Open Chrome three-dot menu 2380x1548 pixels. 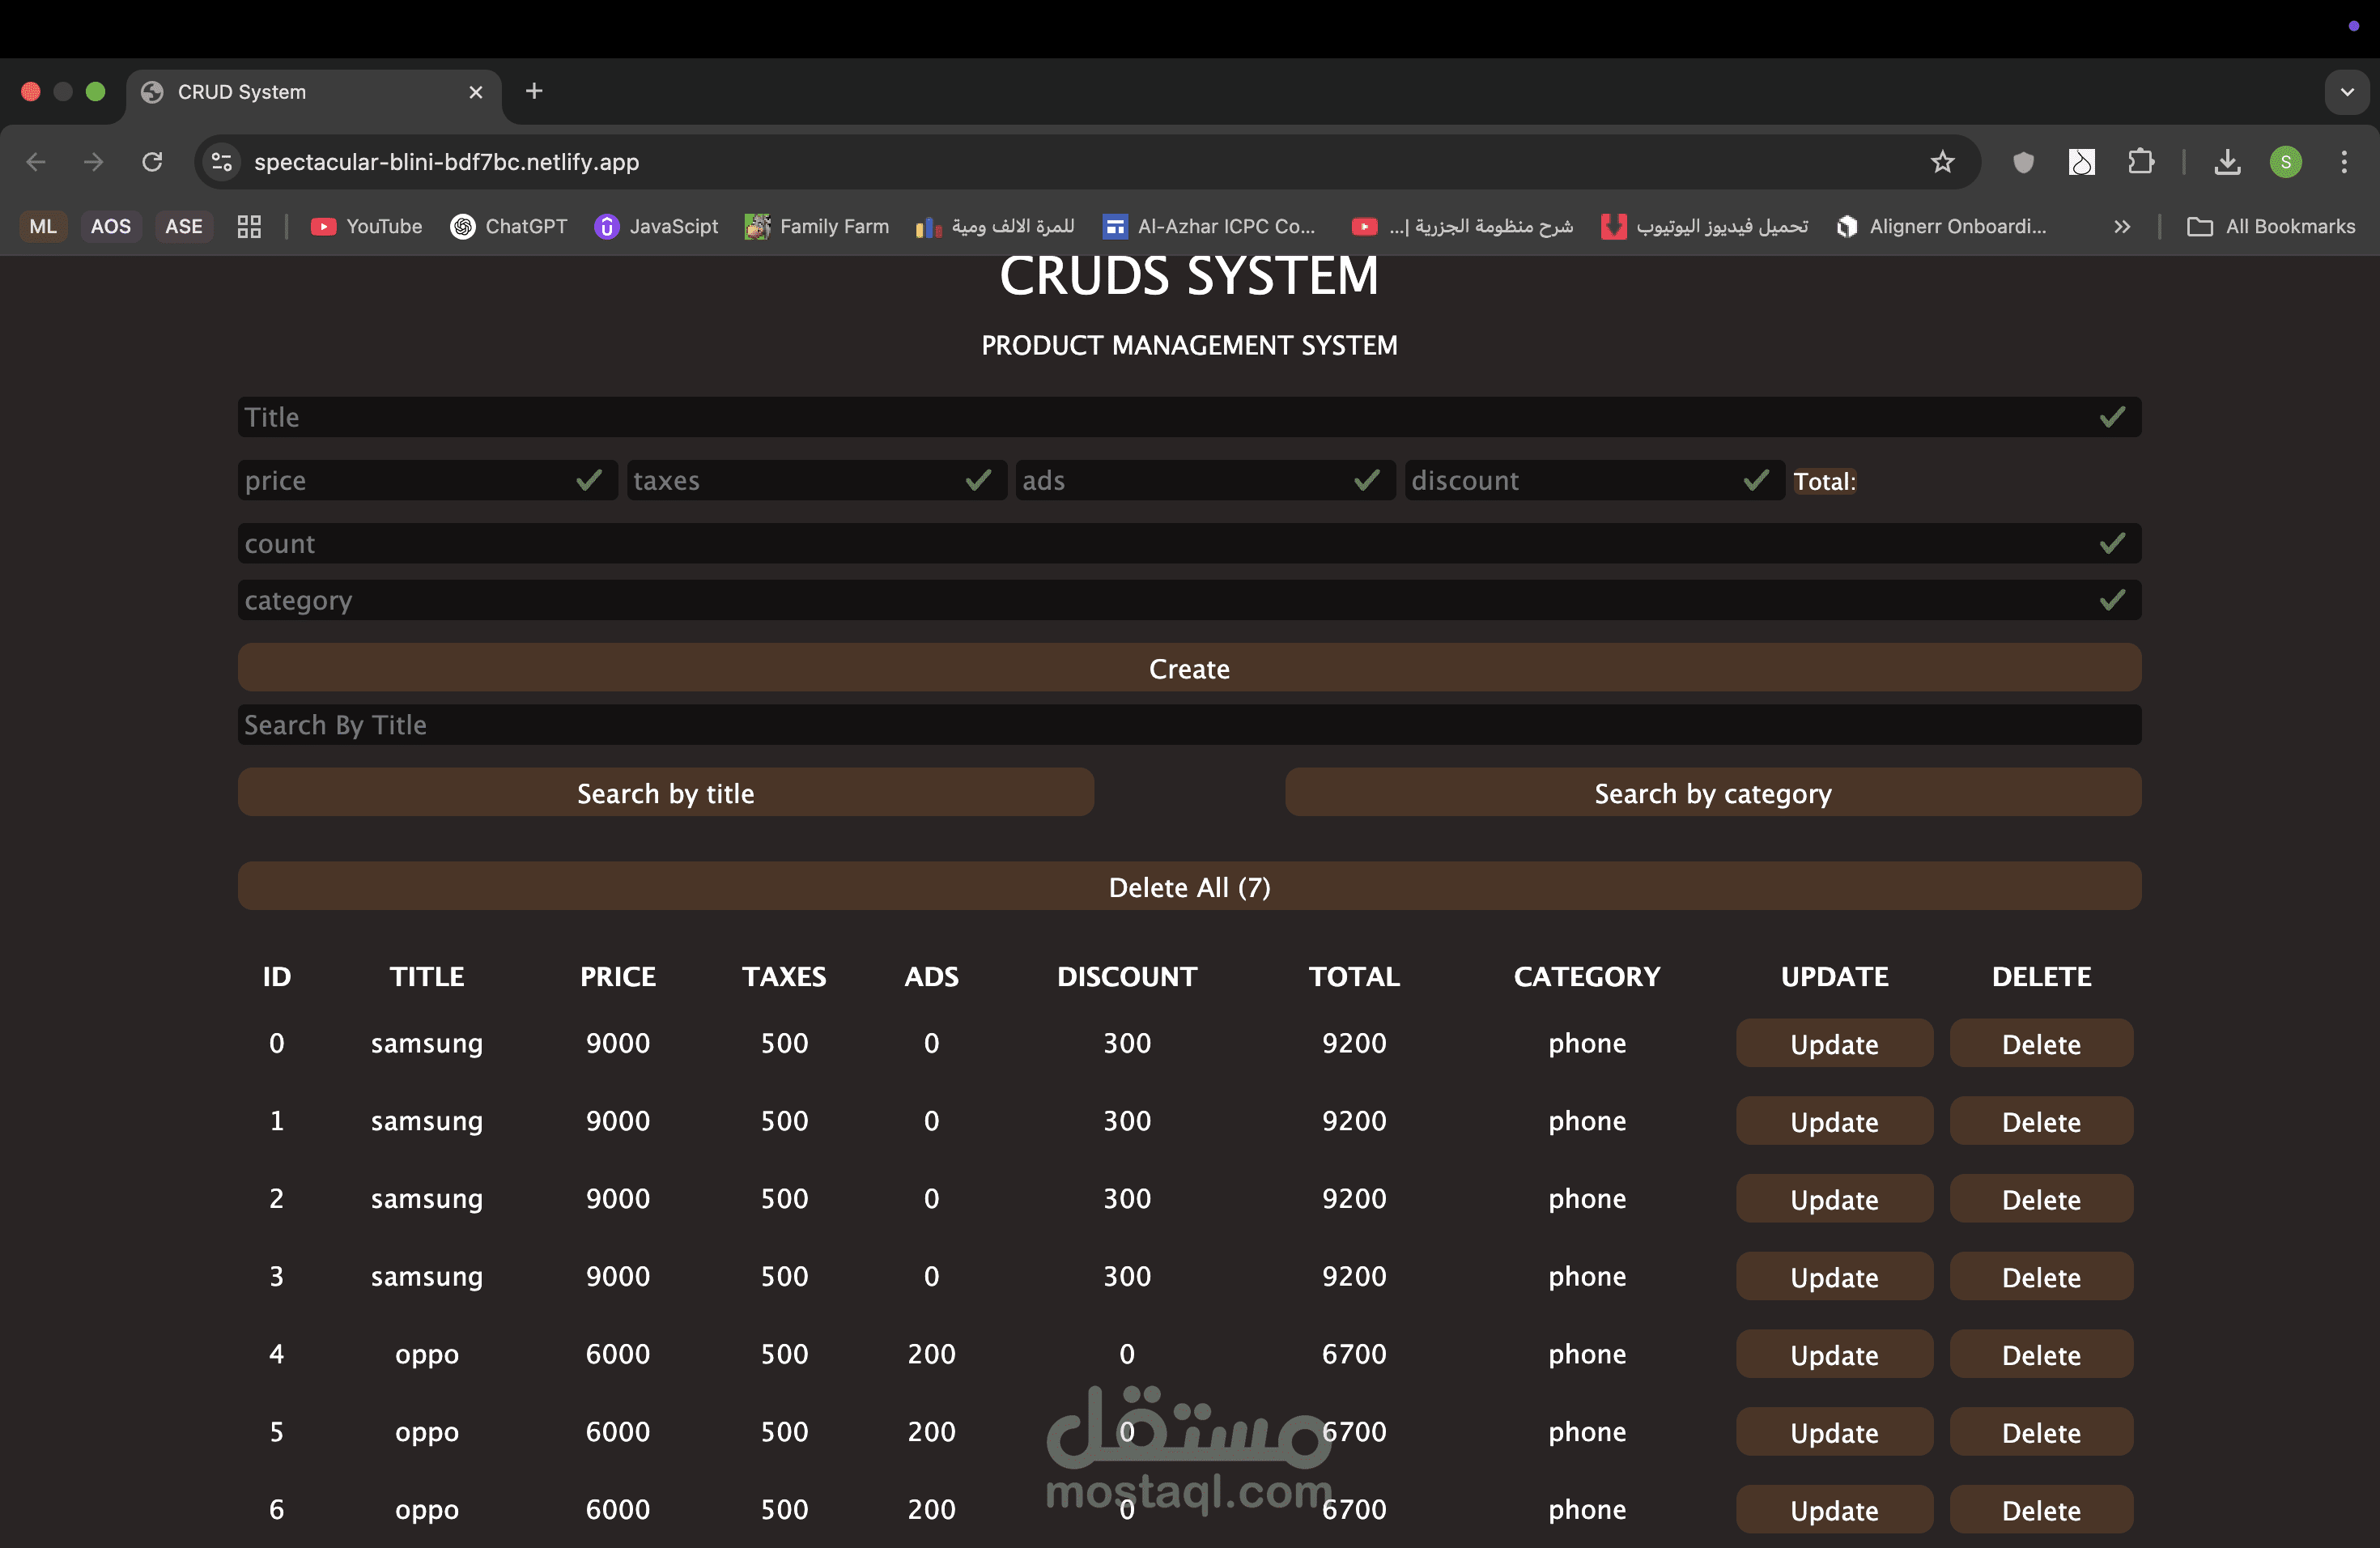click(2344, 162)
